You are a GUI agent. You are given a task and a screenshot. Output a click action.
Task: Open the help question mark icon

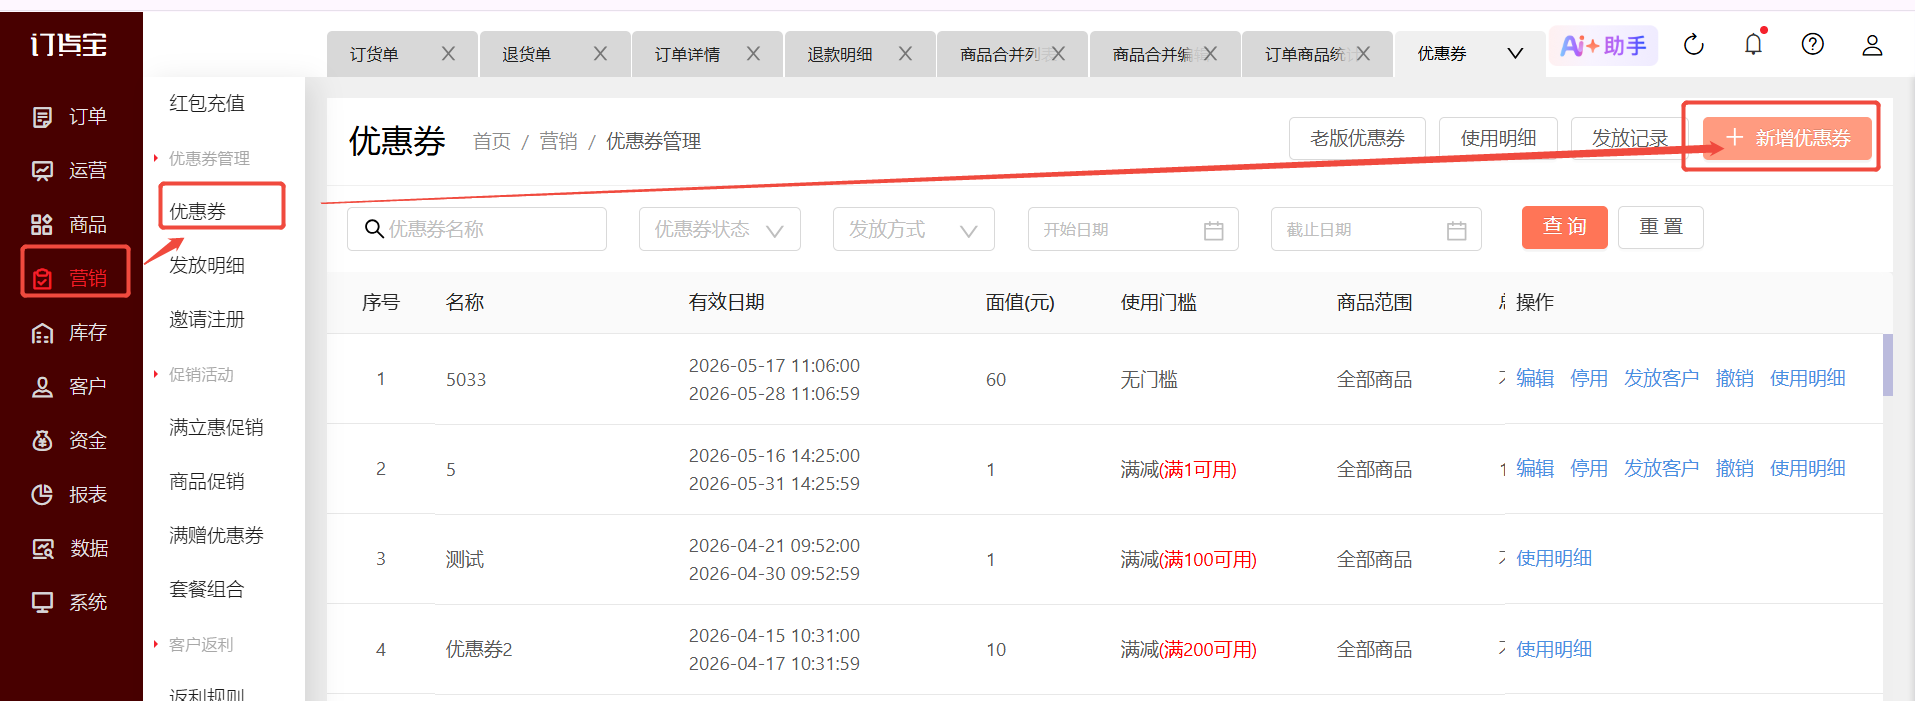[x=1812, y=44]
